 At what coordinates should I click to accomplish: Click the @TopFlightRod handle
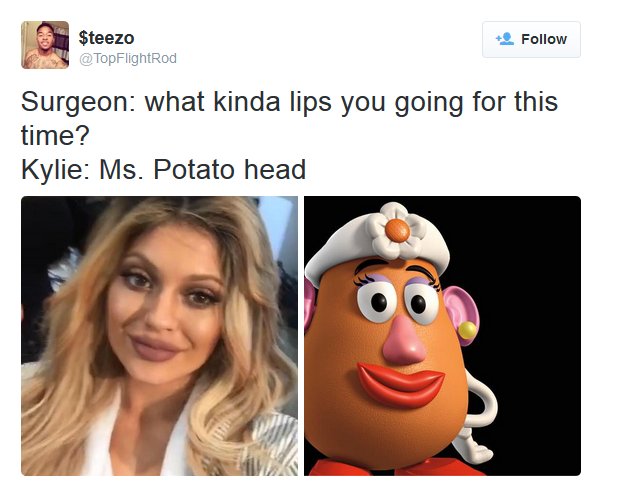tap(127, 58)
